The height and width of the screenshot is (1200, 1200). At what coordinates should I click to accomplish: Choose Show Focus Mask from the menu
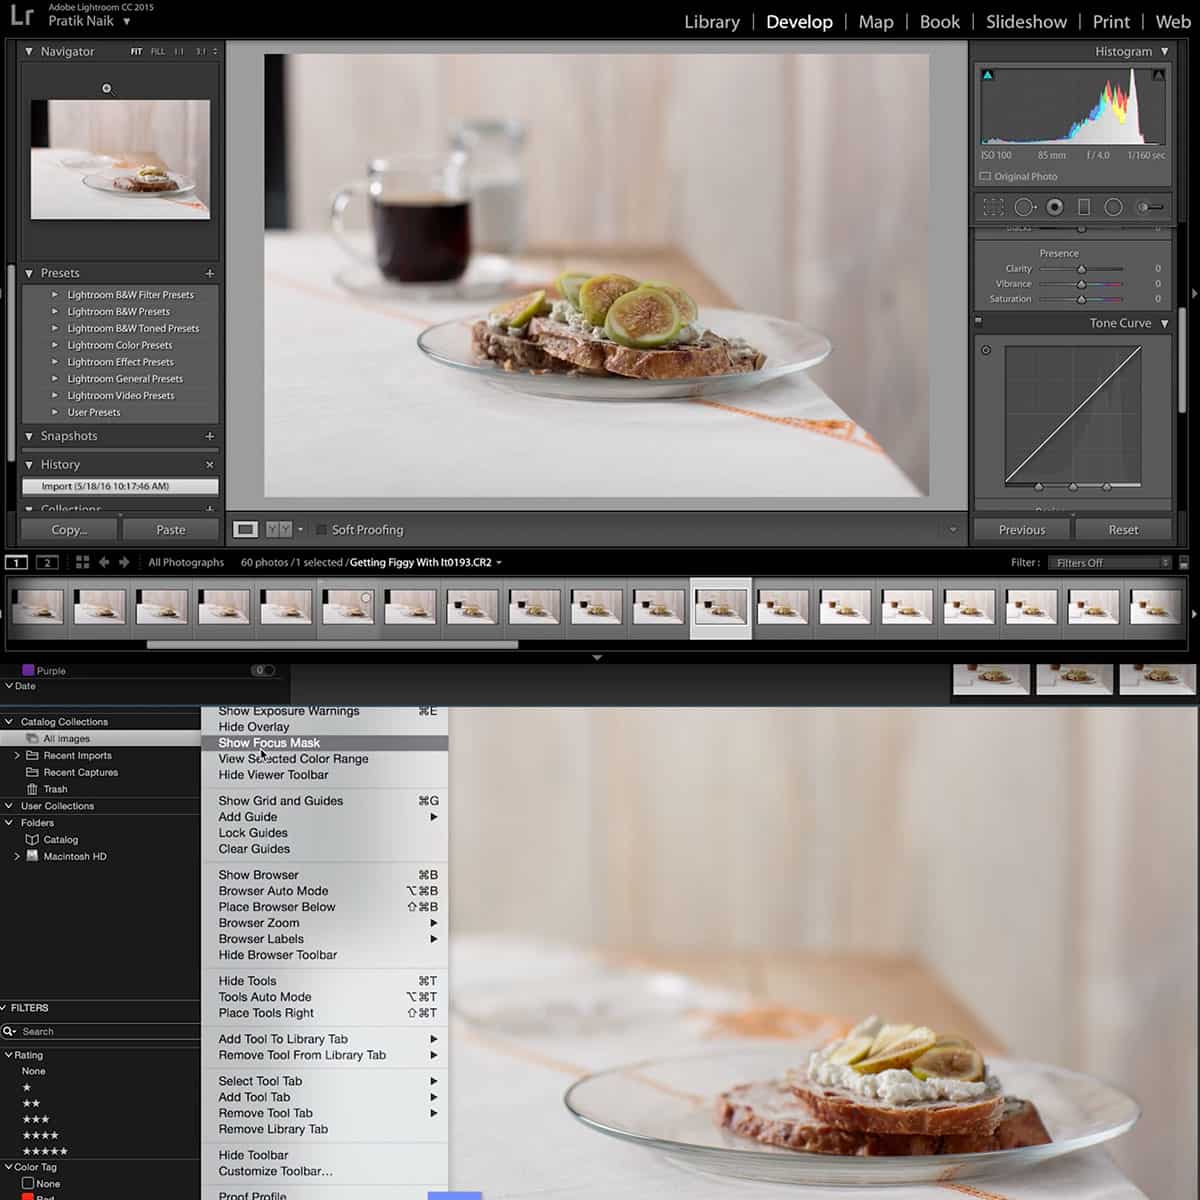tap(270, 743)
